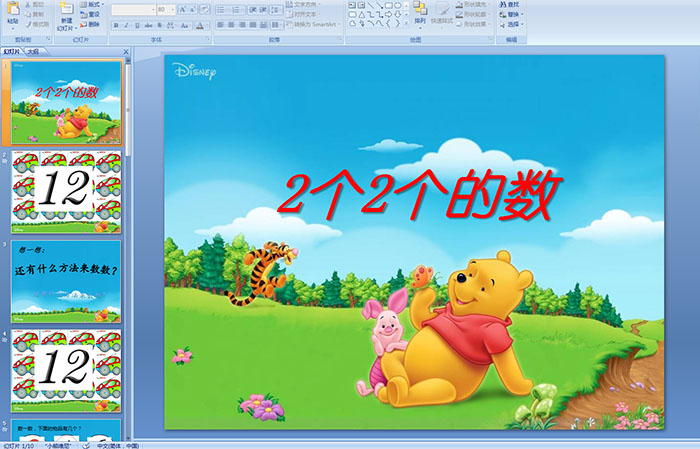700x449 pixels.
Task: Click the Replace (替换) button
Action: click(x=513, y=14)
